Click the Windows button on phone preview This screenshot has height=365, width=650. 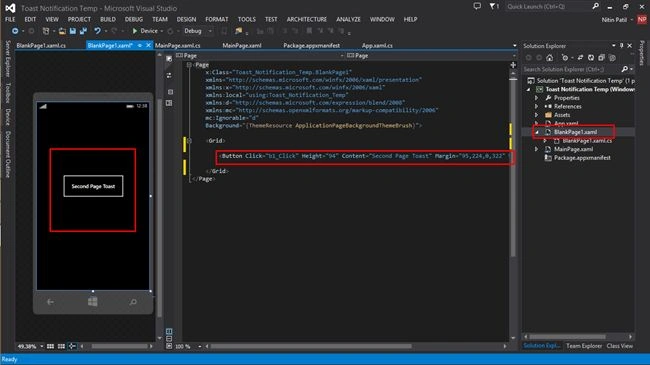coord(93,302)
